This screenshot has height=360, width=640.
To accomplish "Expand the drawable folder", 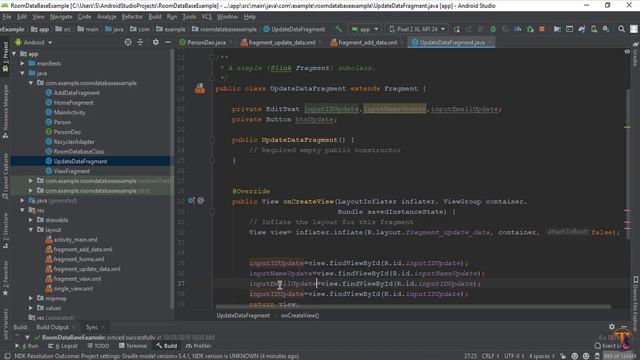I will pos(31,220).
